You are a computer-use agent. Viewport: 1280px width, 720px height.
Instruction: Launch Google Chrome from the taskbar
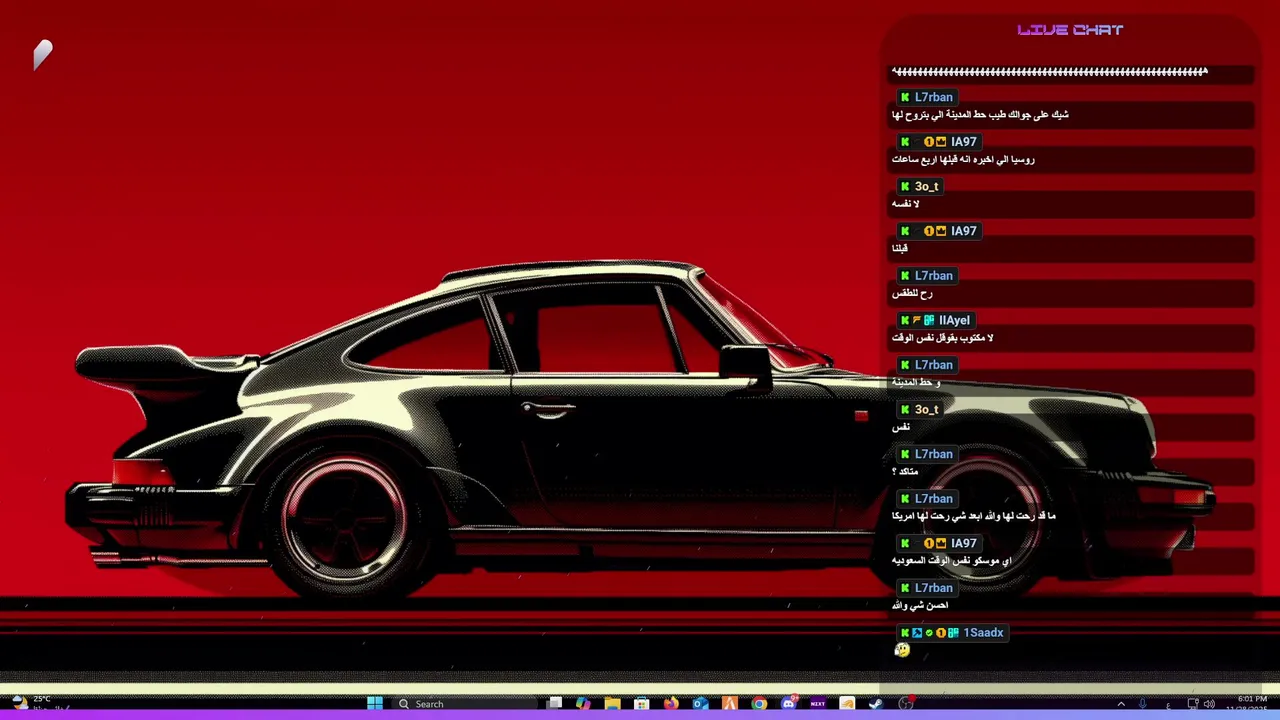(759, 704)
